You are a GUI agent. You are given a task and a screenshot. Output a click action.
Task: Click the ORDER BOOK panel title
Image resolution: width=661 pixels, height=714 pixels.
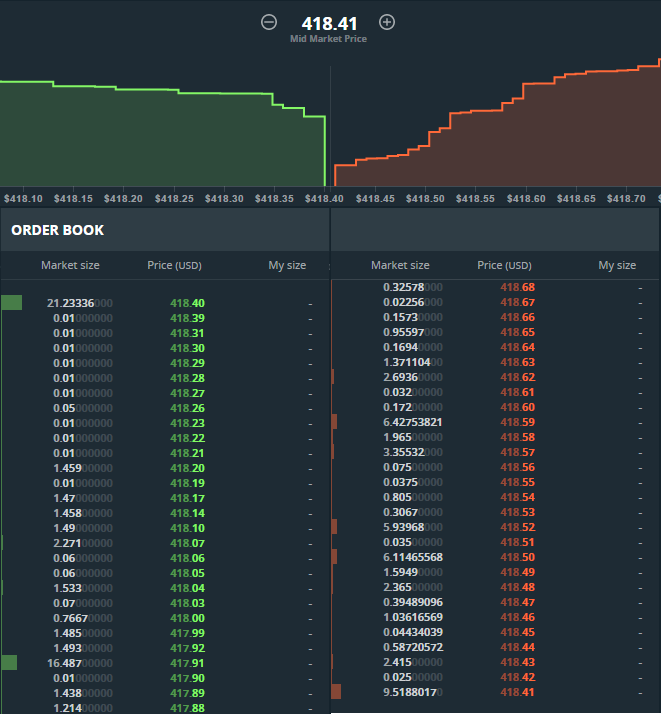click(58, 230)
